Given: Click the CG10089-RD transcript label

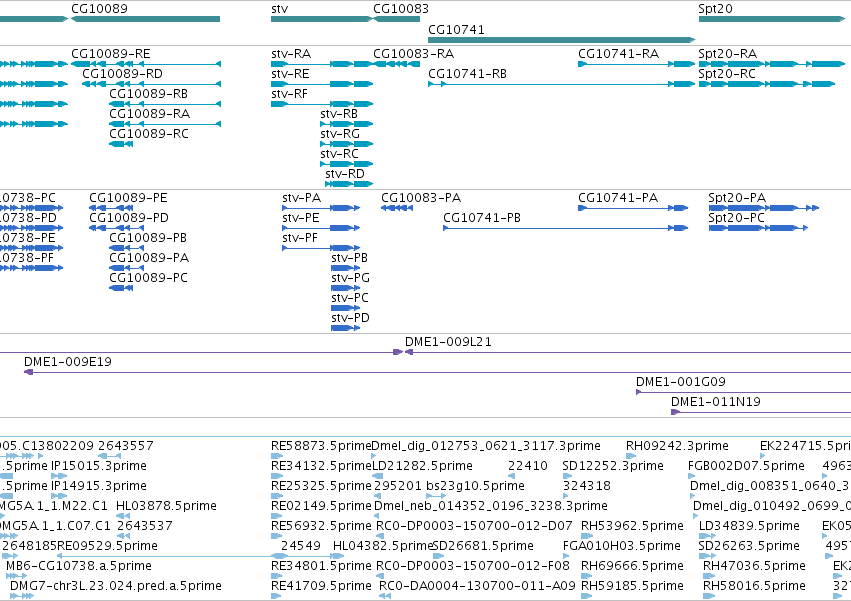Looking at the screenshot, I should click(122, 74).
